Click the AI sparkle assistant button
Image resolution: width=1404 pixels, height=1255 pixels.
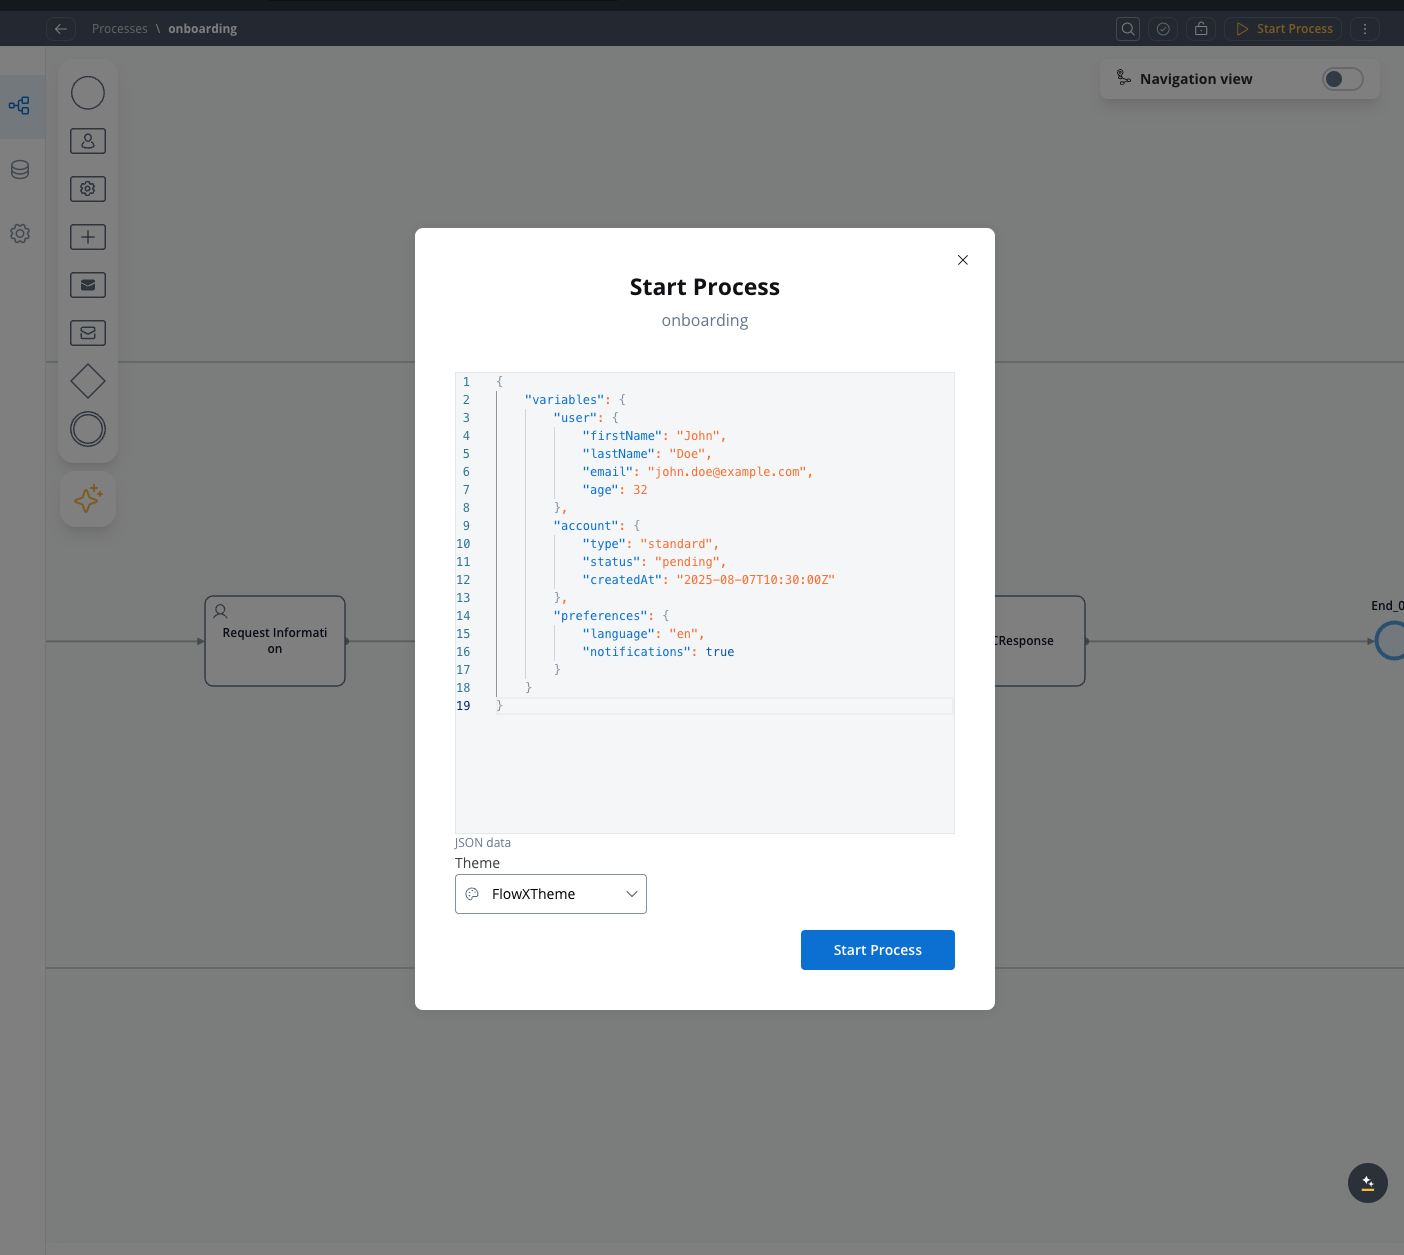[x=88, y=499]
